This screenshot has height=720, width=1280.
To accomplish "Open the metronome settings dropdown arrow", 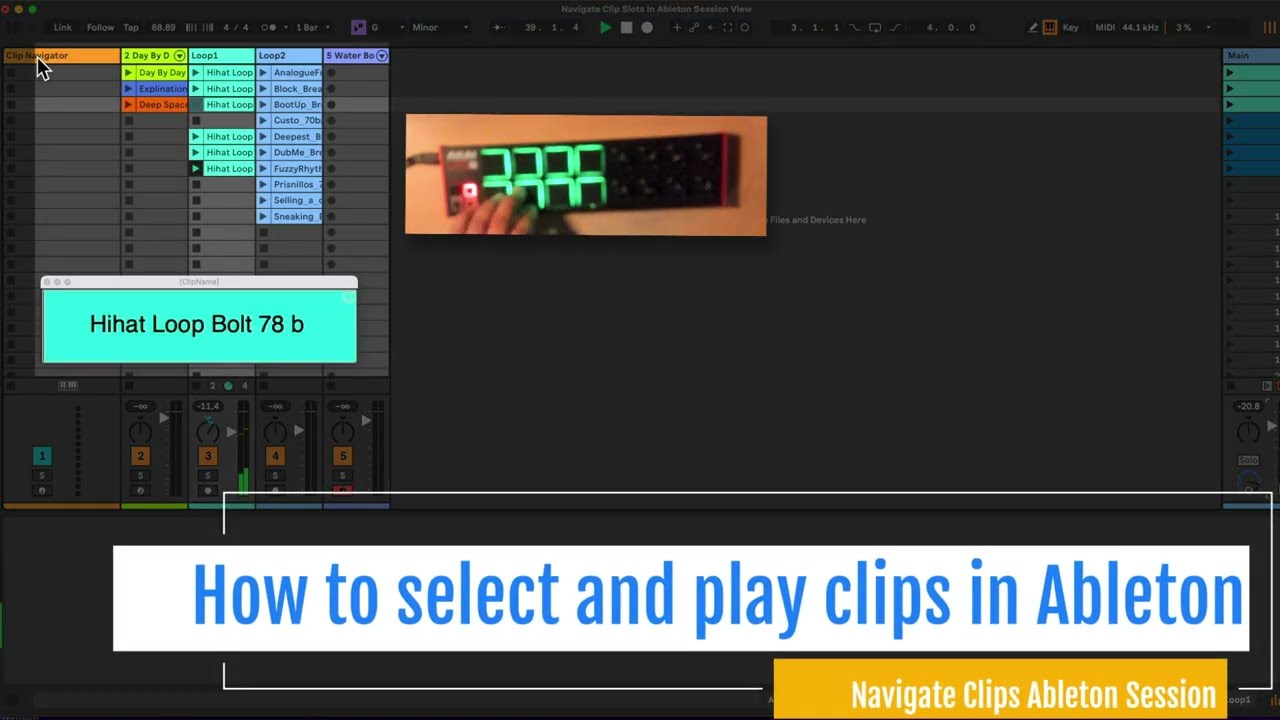I will [x=286, y=28].
